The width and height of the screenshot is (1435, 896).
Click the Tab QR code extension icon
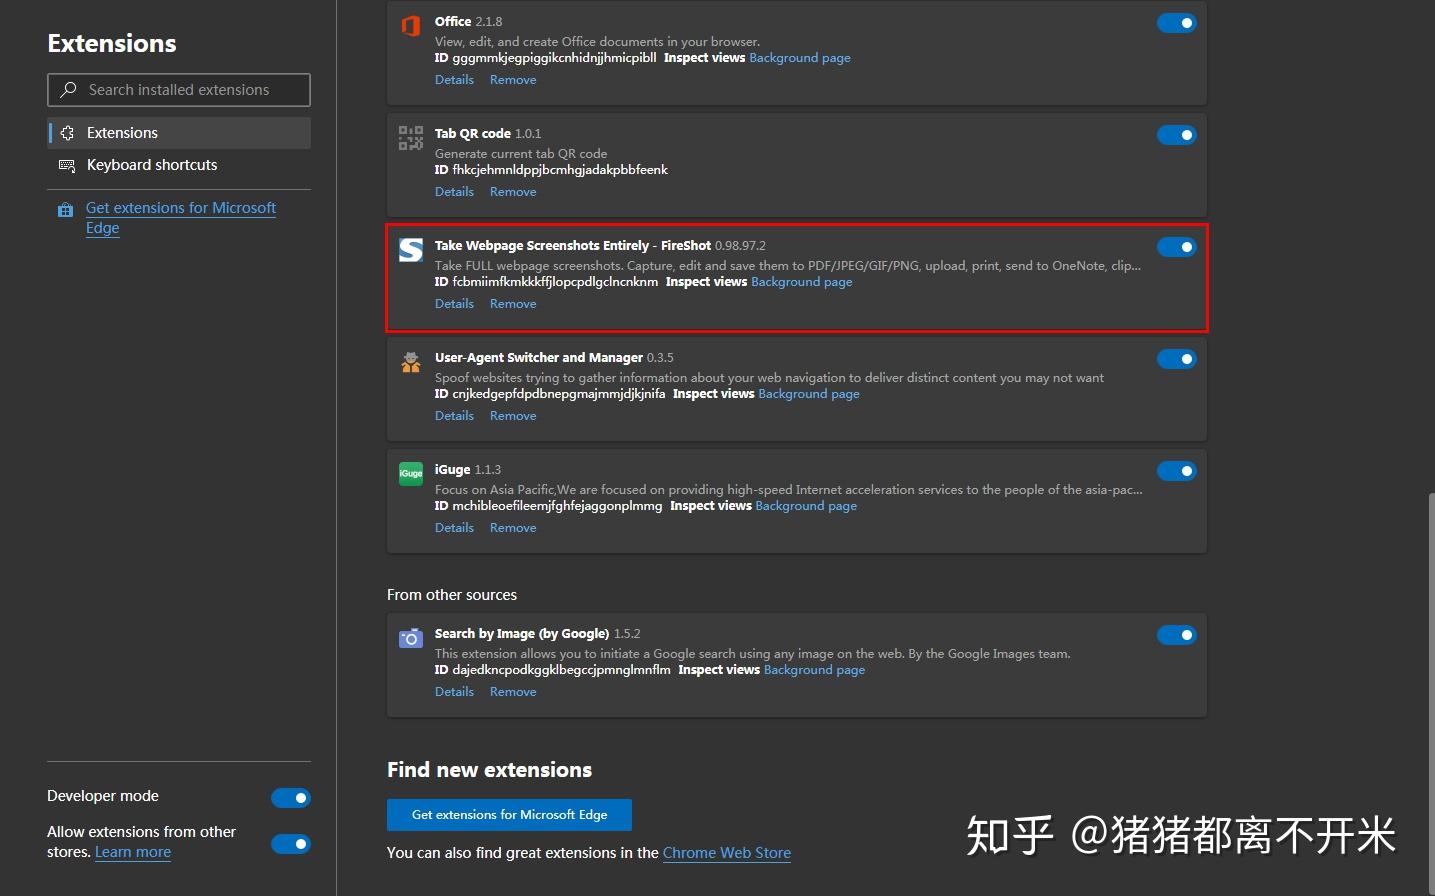[411, 138]
